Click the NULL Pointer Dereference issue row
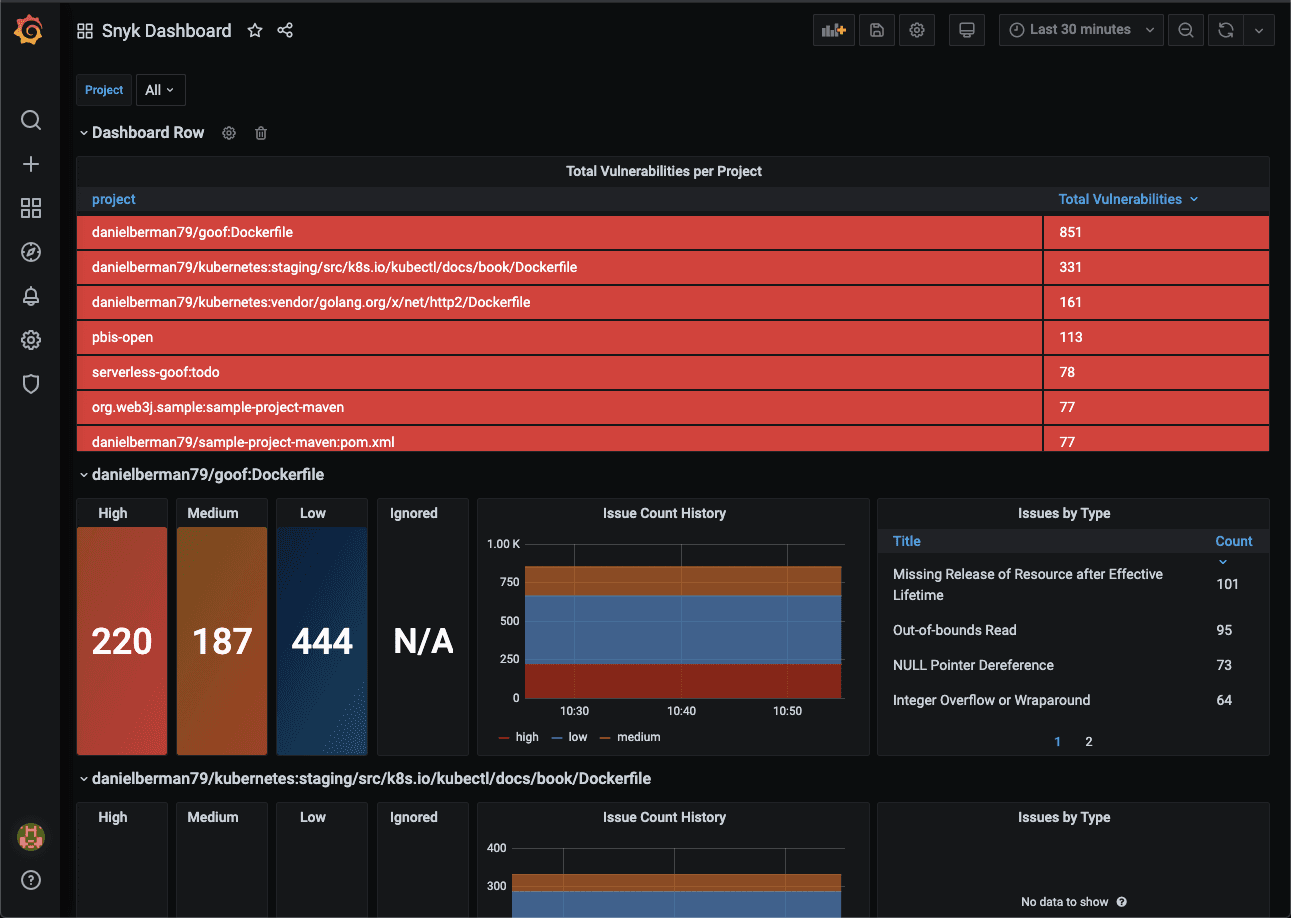Screen dimensions: 1291x918 1073,665
